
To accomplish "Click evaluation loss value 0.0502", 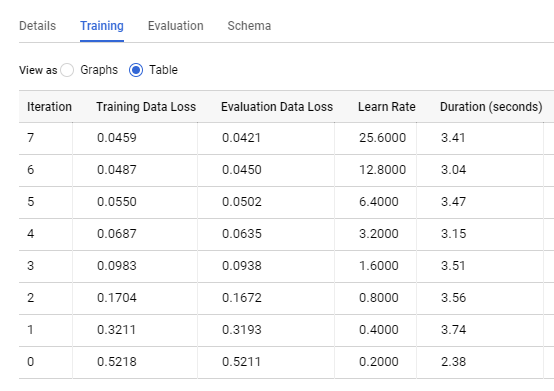I will [242, 202].
